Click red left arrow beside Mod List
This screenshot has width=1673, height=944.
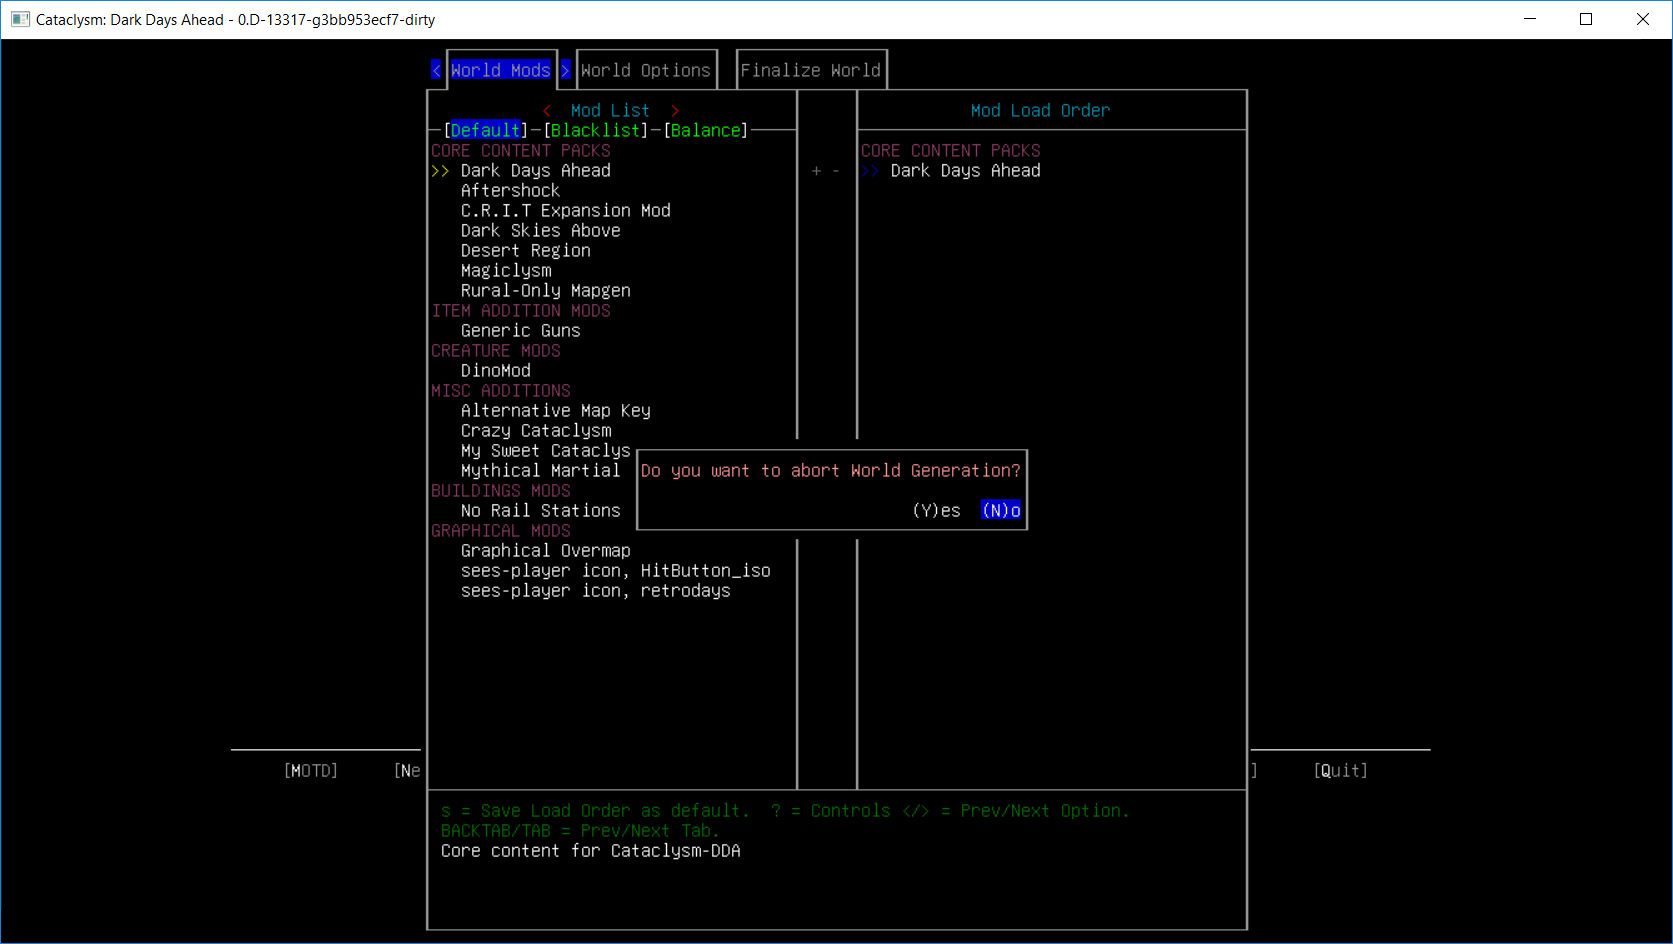(546, 111)
